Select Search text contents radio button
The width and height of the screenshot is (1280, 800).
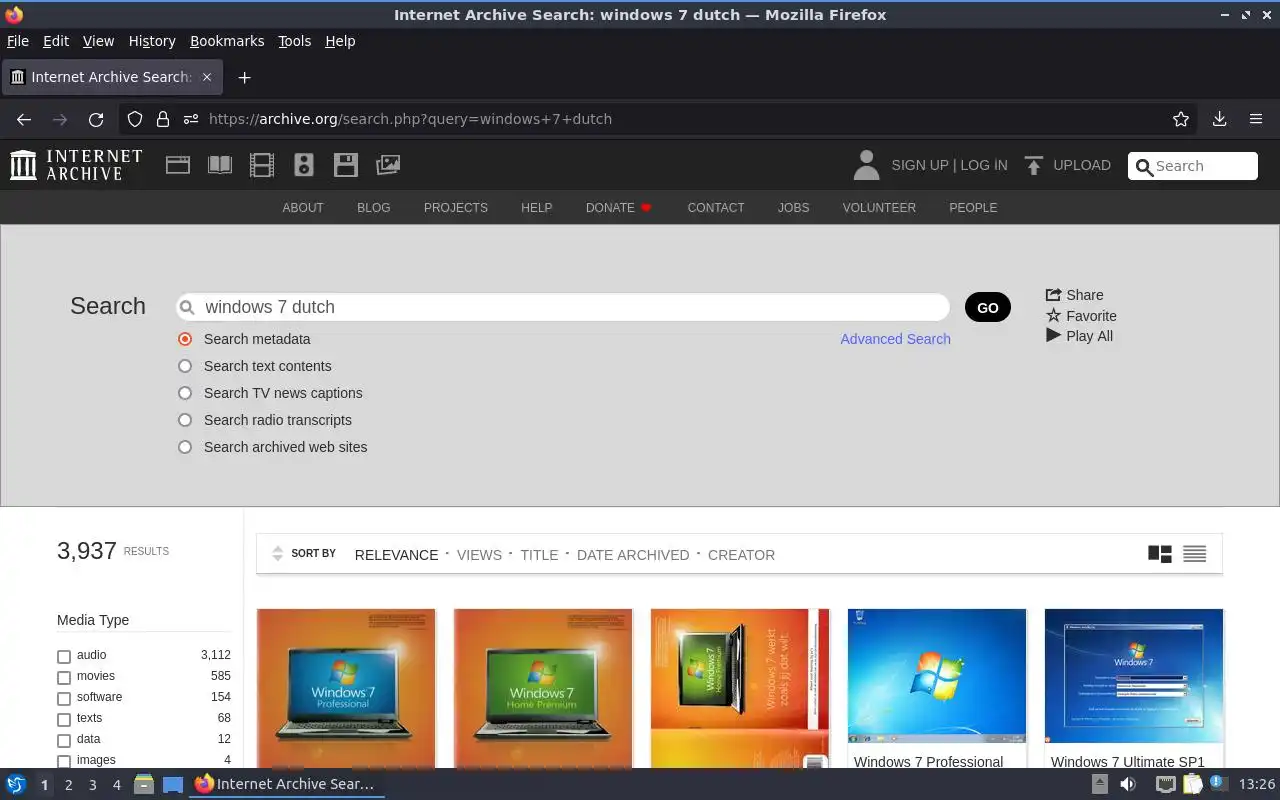coord(185,366)
